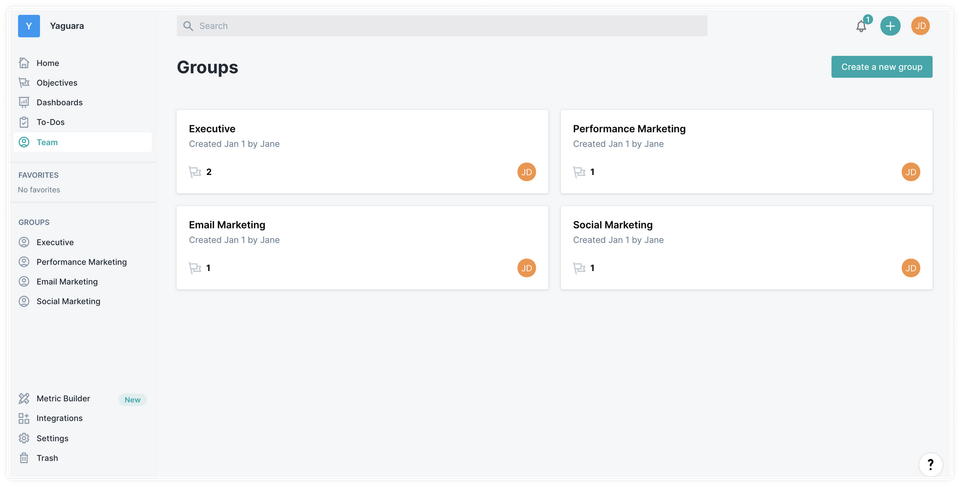Open the help question mark button
960x487 pixels.
coord(930,464)
